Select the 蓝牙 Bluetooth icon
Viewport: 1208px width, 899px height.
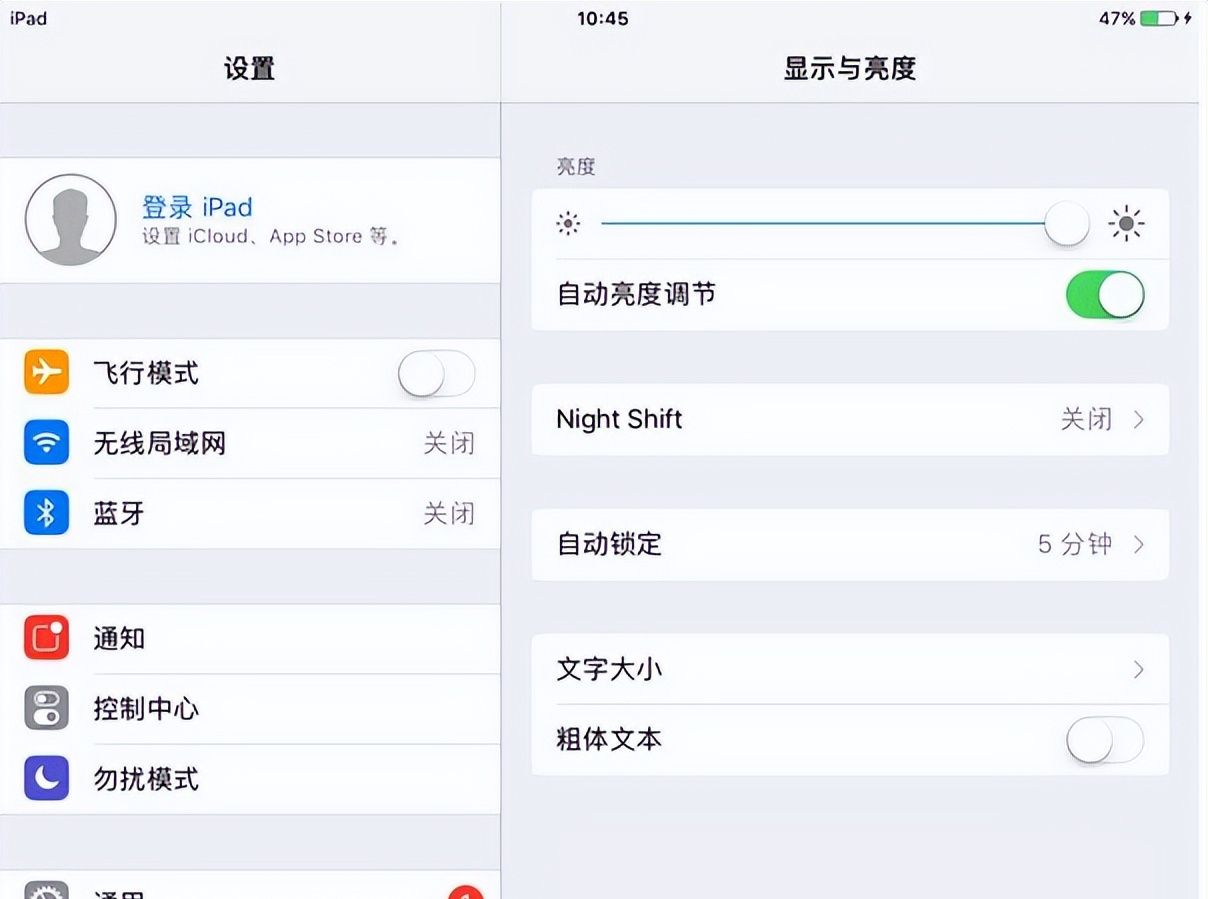[45, 513]
